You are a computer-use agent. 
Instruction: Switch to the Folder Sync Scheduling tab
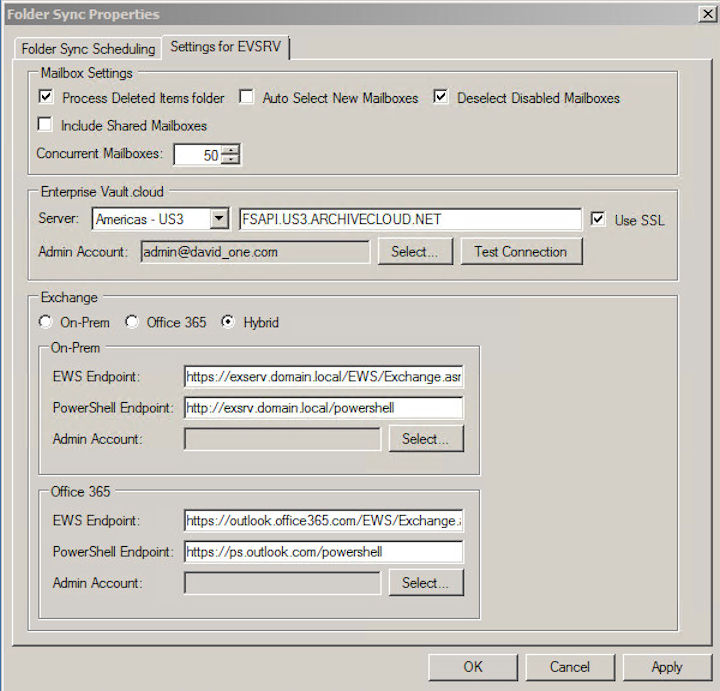coord(88,49)
